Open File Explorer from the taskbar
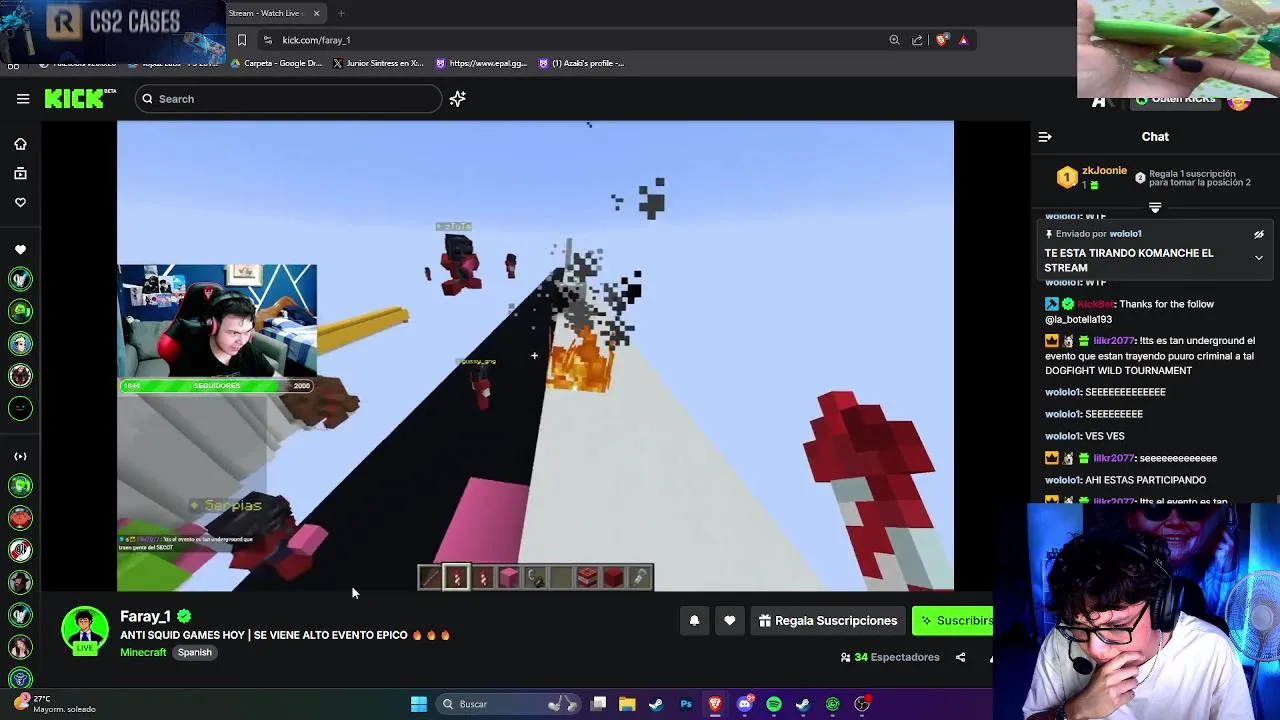 (x=627, y=704)
